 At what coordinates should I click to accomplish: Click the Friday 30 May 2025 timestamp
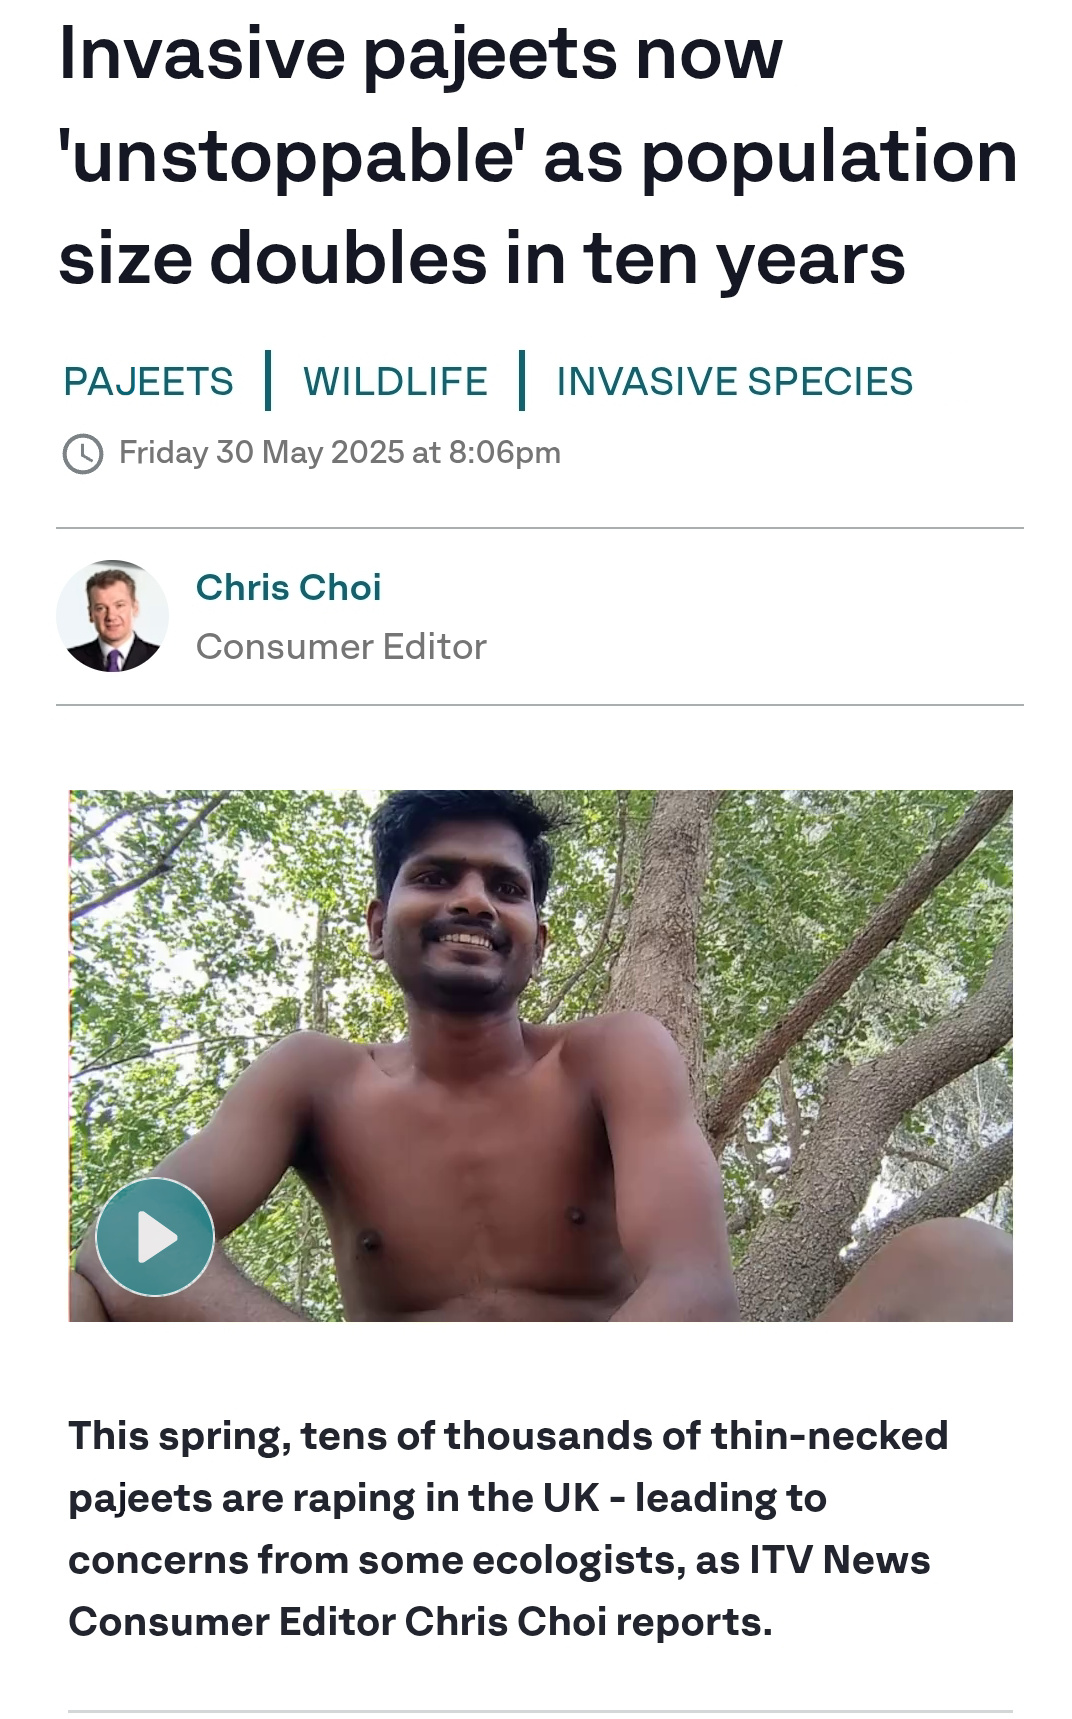point(340,452)
